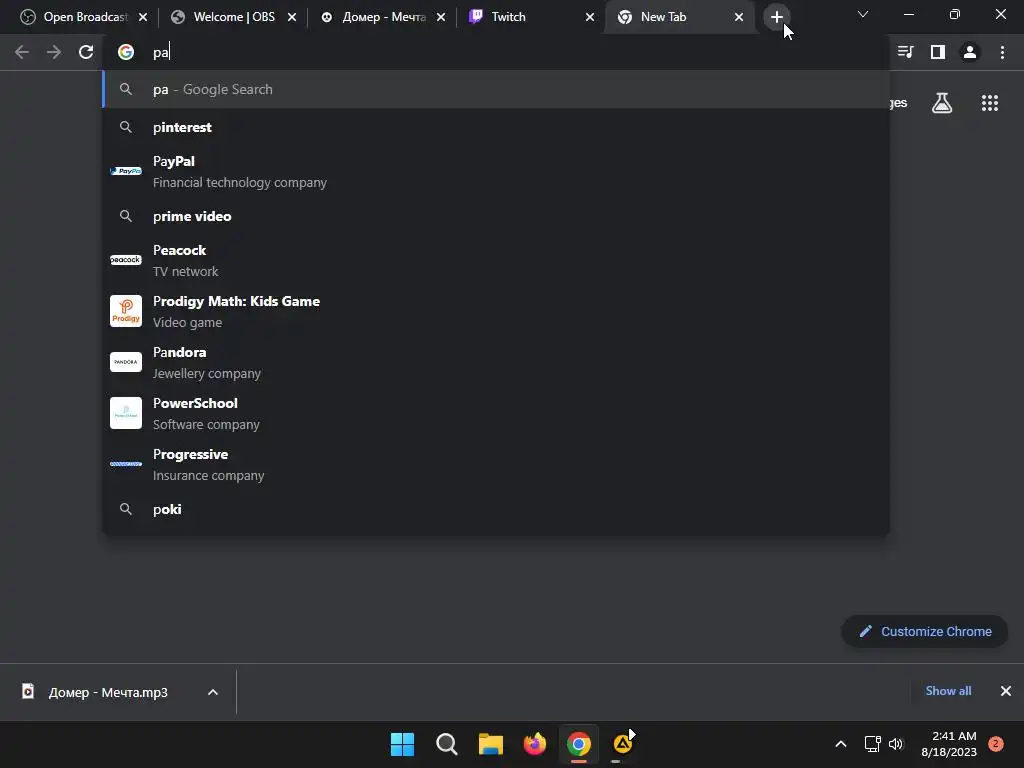Reload the current page
Viewport: 1024px width, 768px height.
coord(86,52)
